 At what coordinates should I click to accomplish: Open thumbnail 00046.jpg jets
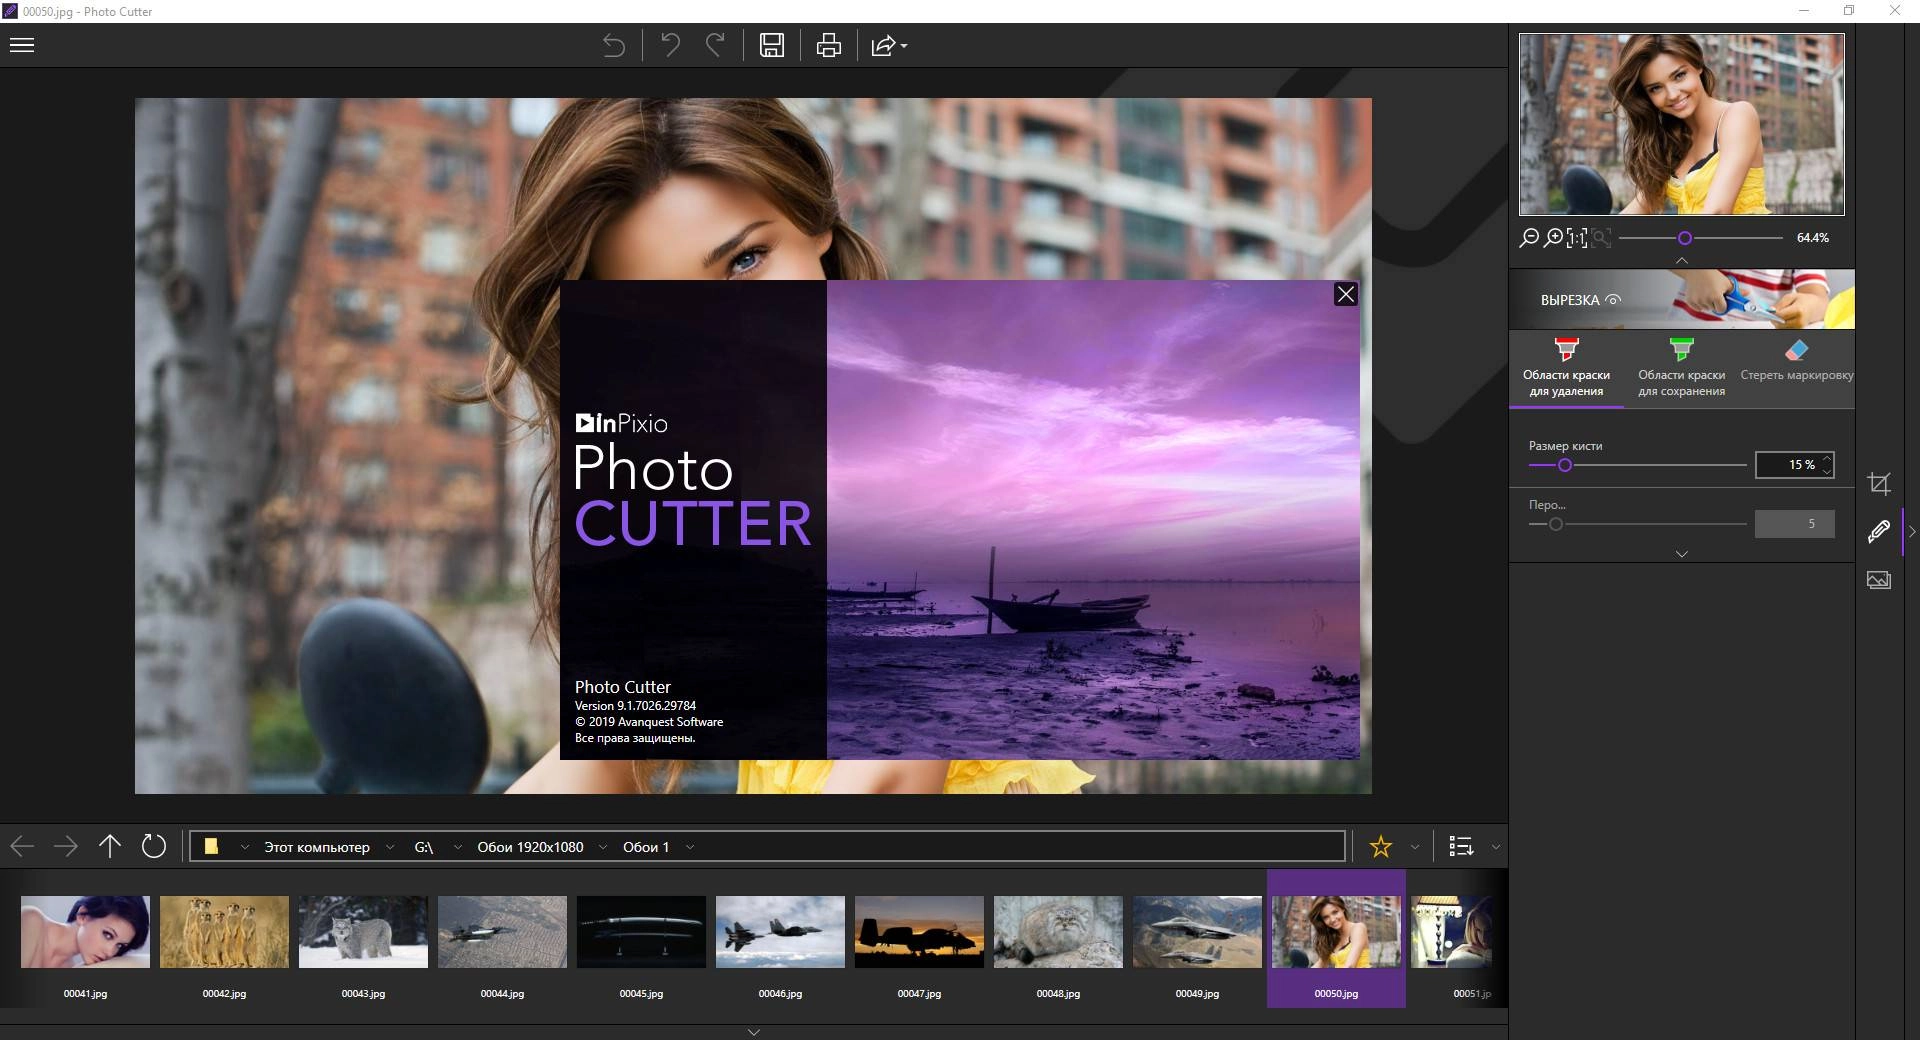tap(780, 932)
